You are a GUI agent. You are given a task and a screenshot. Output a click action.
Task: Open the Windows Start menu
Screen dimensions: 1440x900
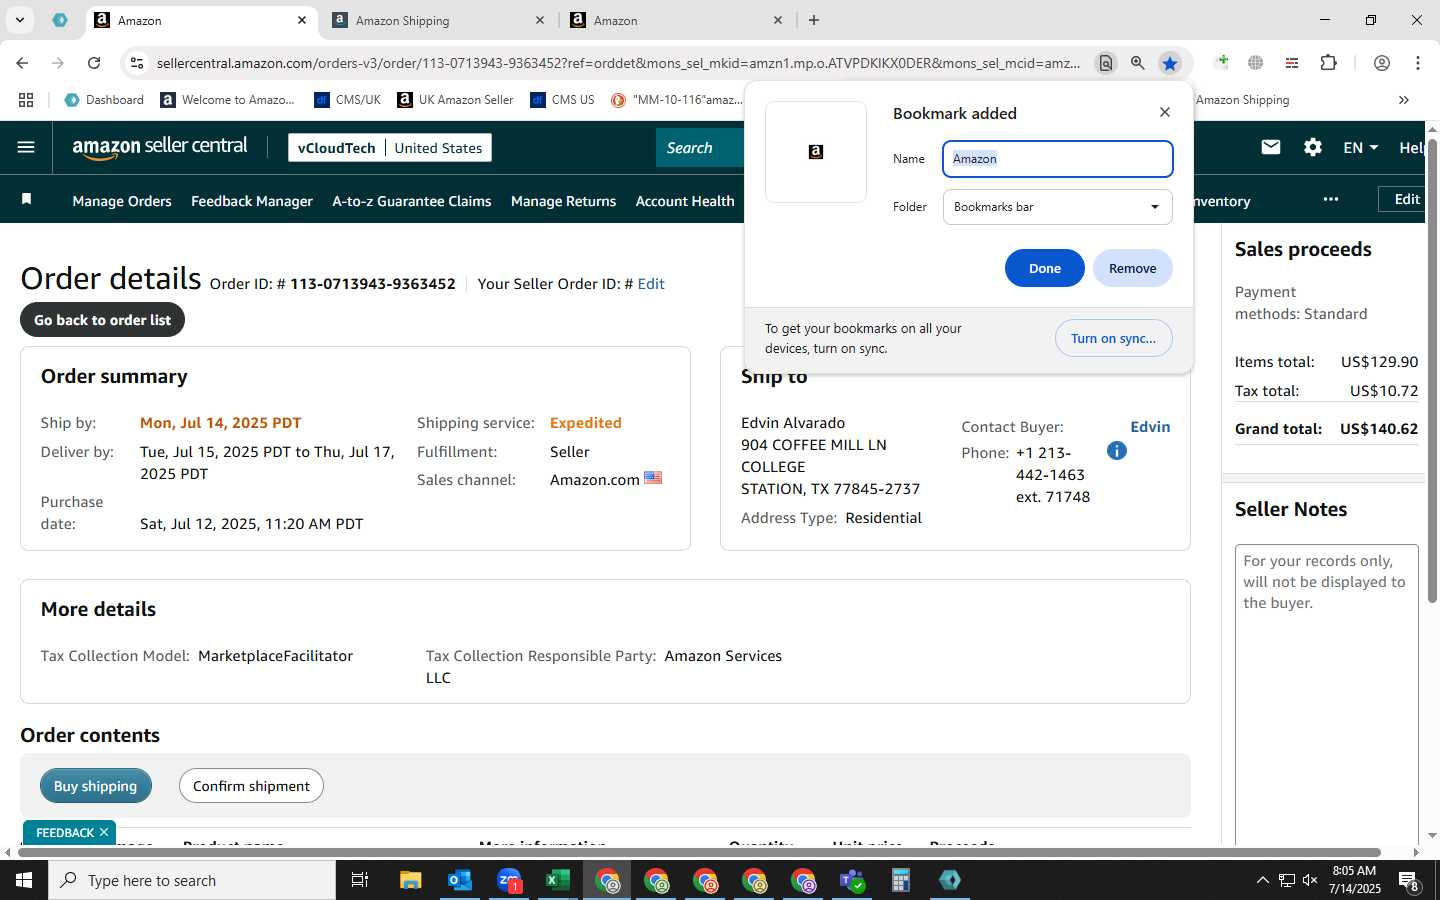click(24, 880)
